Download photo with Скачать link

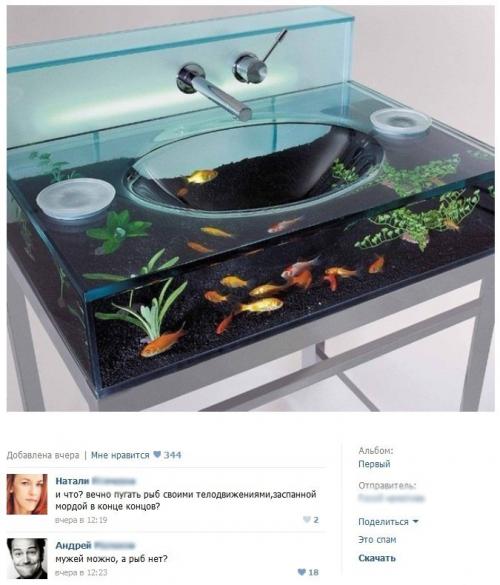pos(377,558)
